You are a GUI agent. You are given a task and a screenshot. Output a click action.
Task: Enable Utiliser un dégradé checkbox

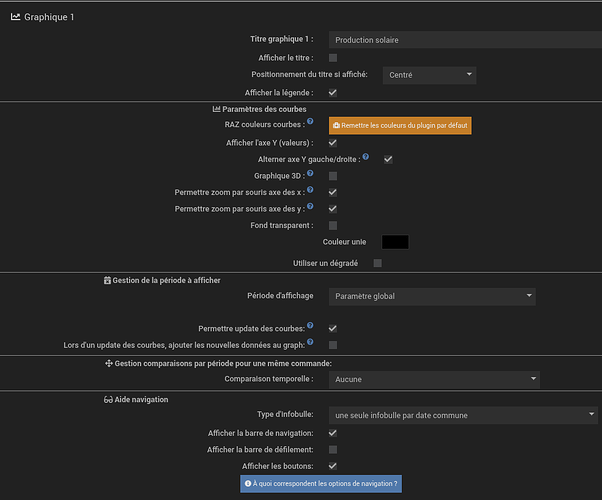coord(377,263)
